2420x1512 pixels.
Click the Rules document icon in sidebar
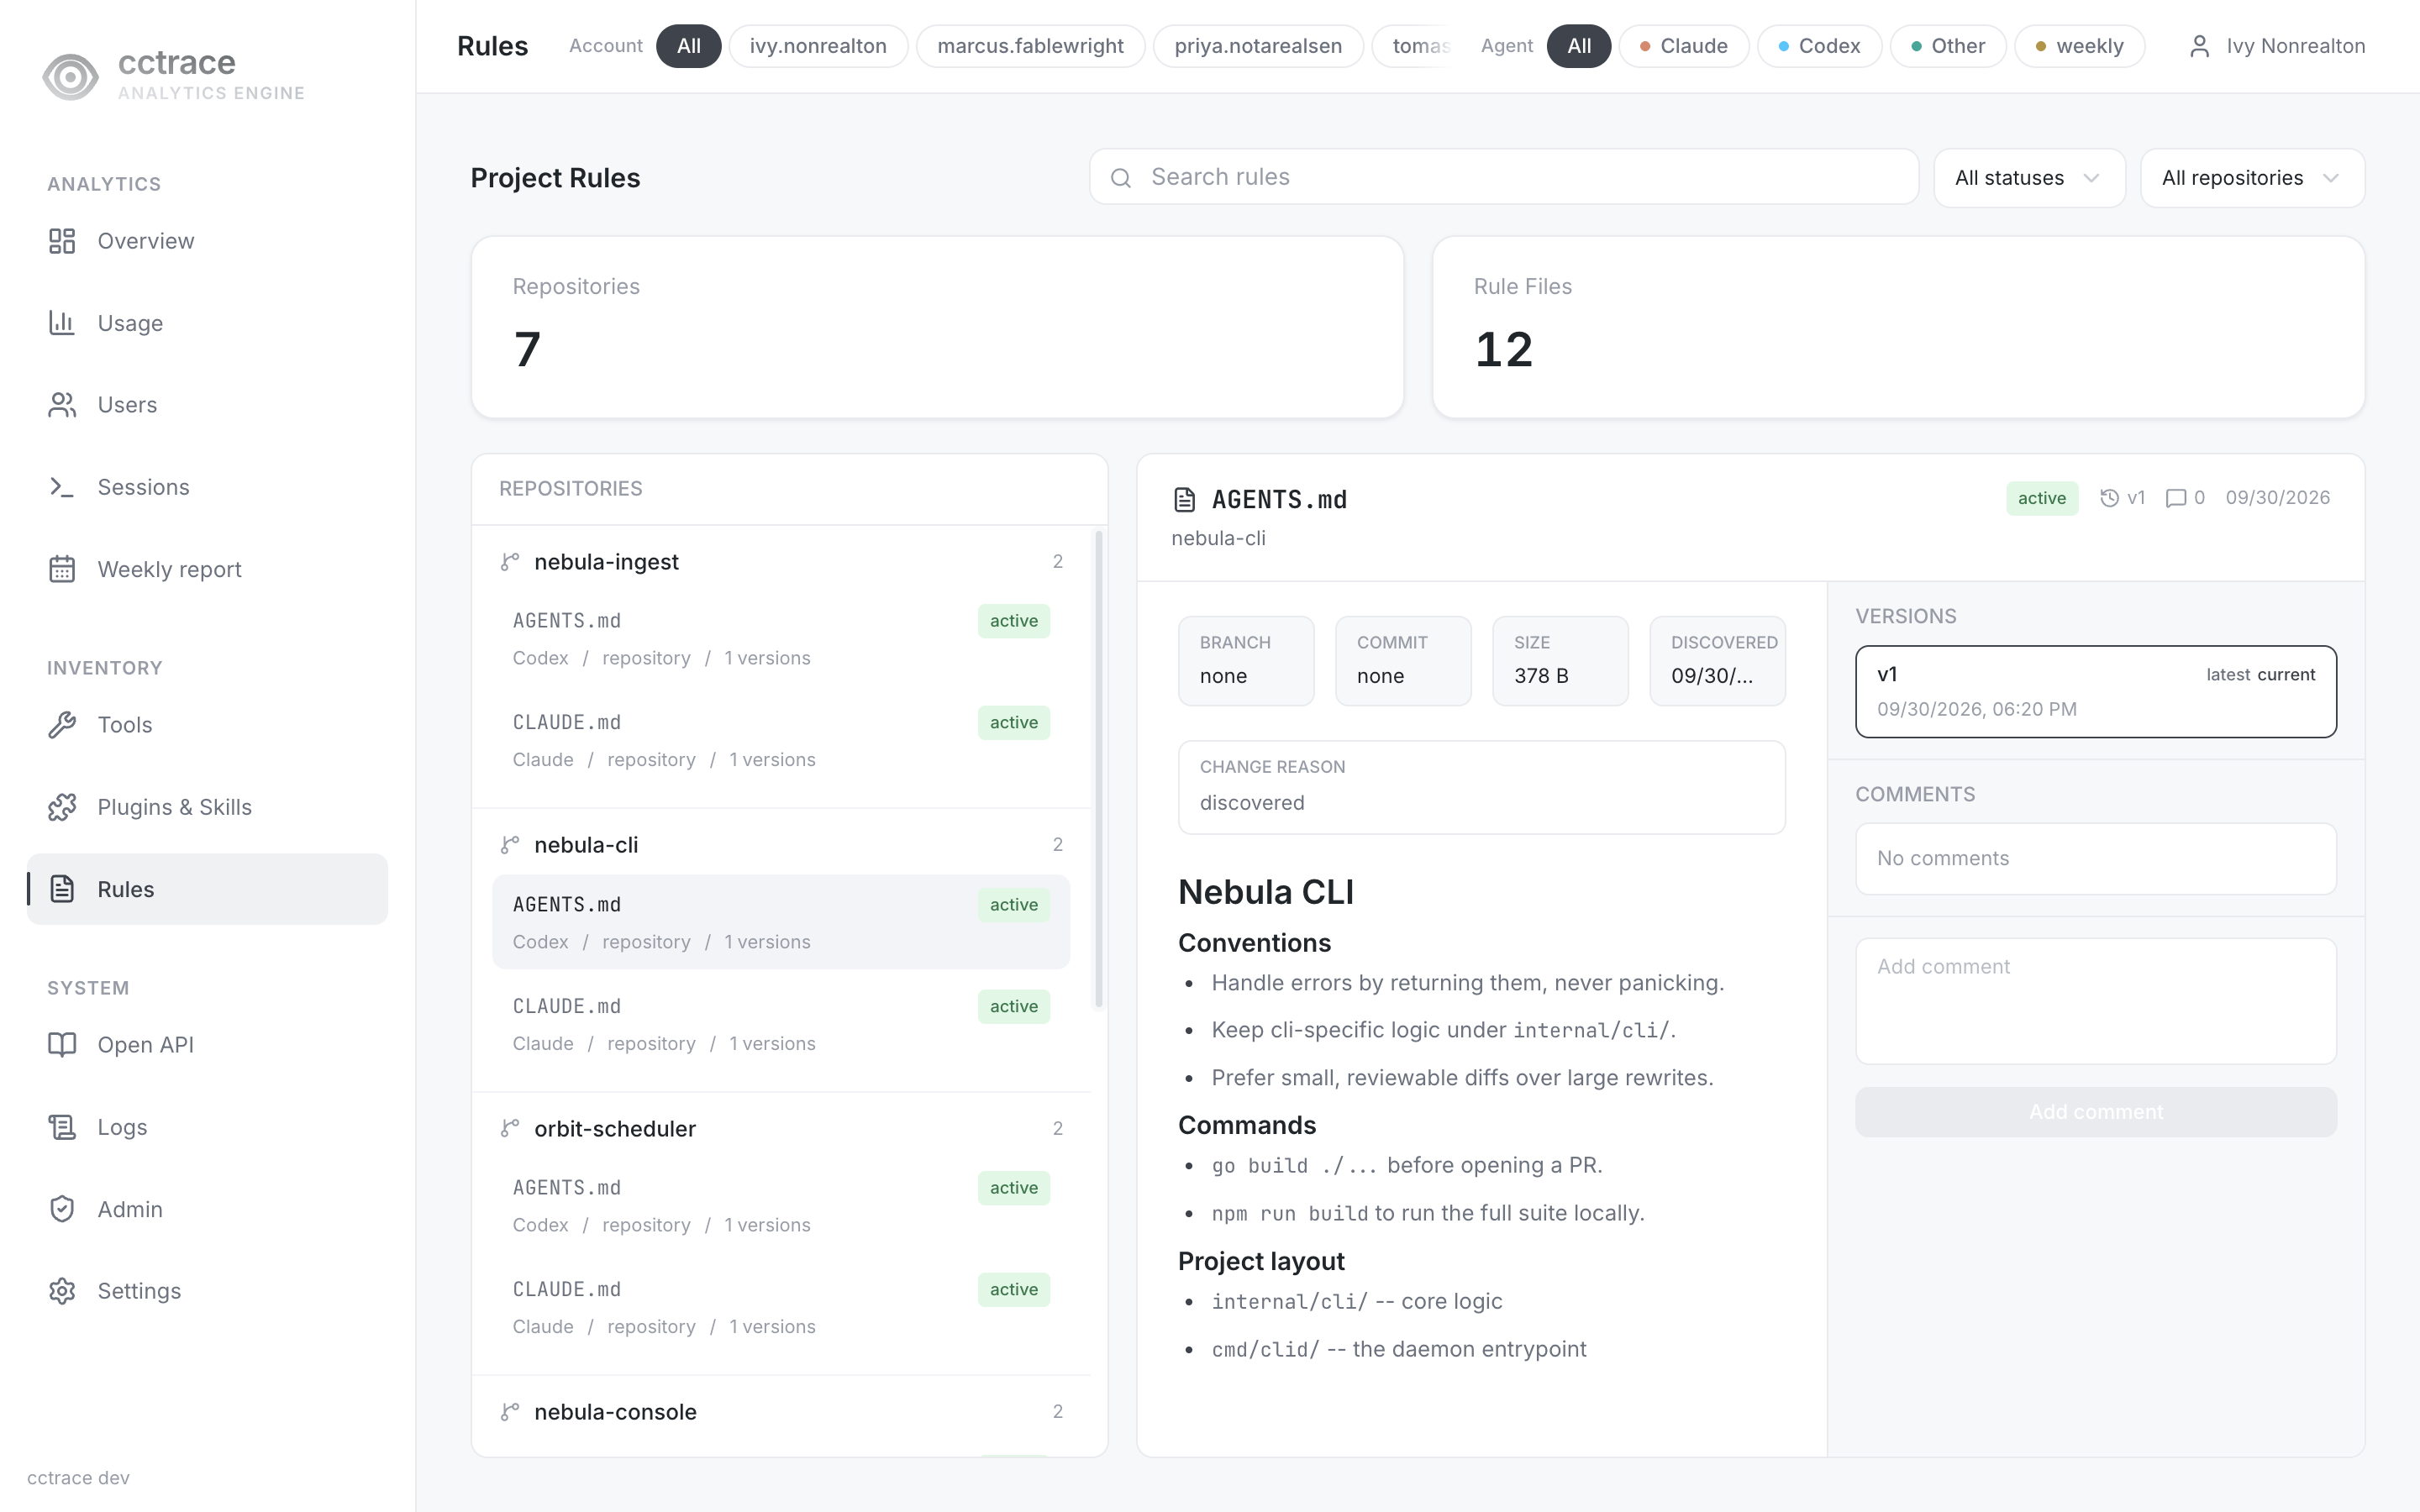click(x=62, y=889)
